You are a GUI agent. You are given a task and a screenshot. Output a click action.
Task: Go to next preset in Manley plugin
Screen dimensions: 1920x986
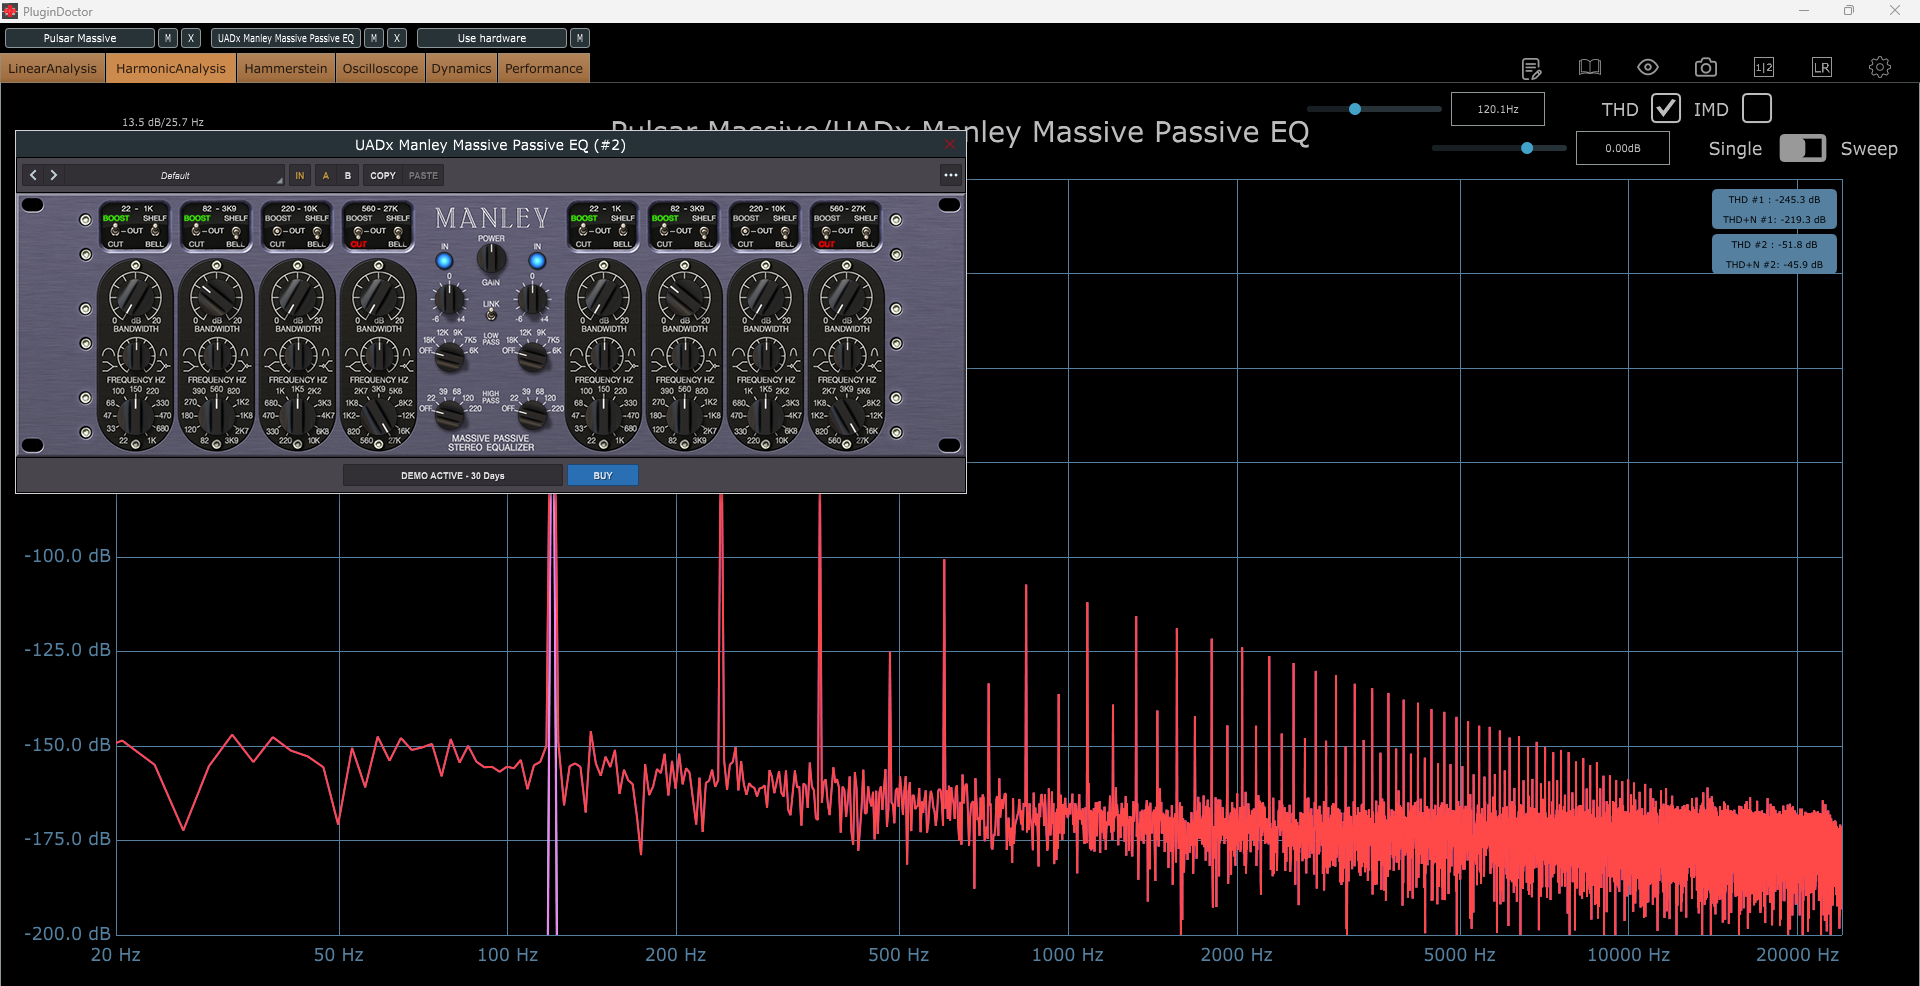tap(54, 175)
